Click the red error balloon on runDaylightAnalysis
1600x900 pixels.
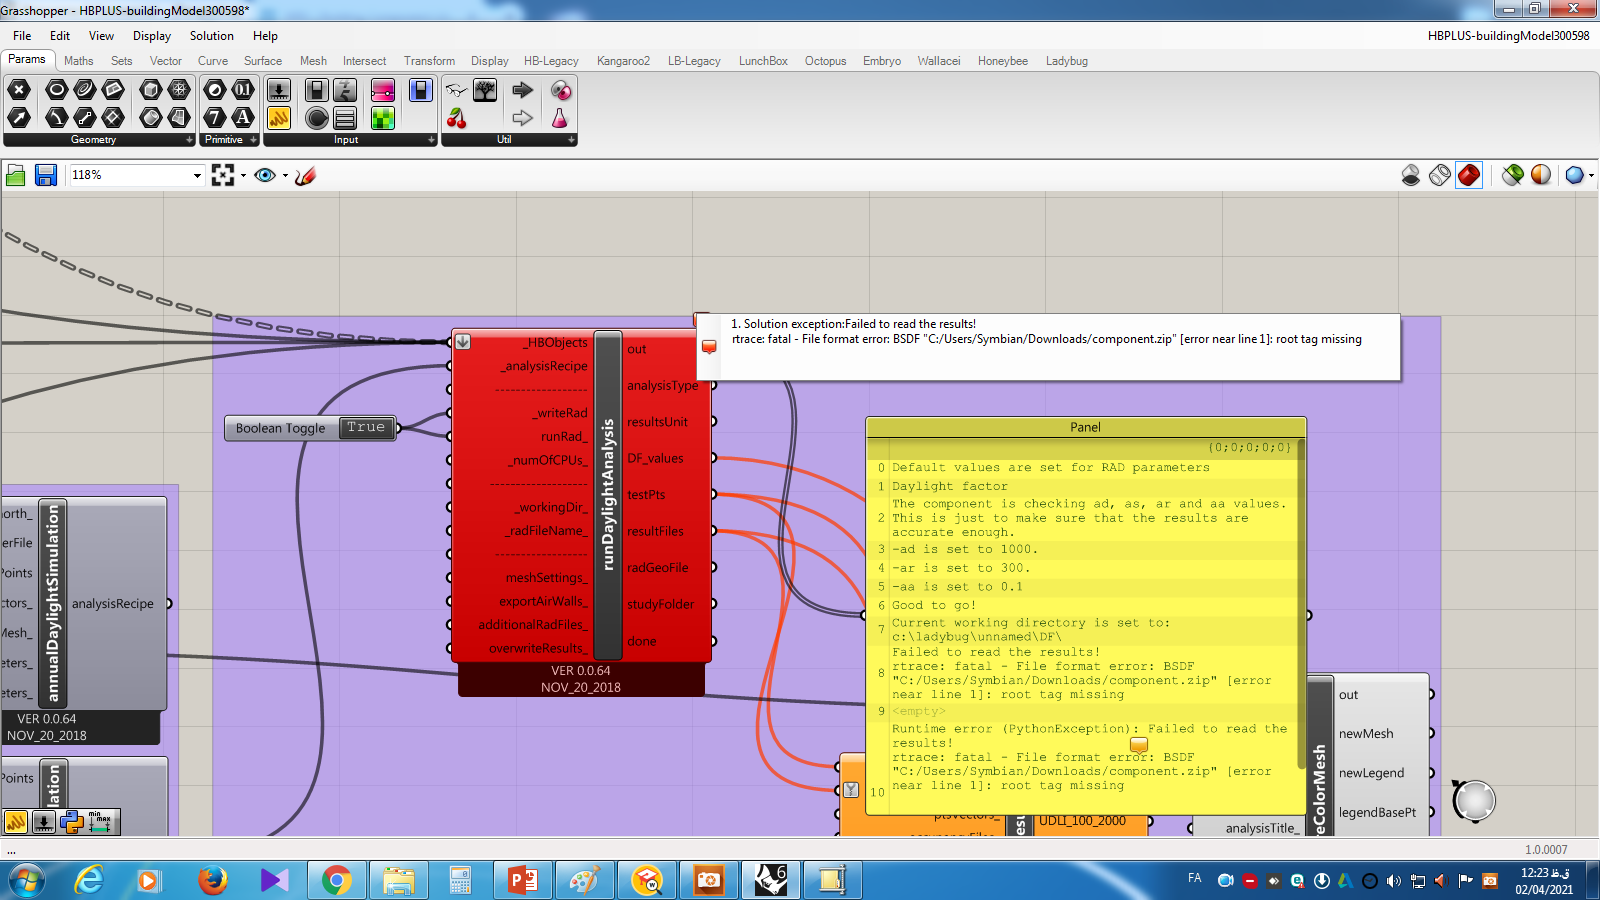(709, 346)
